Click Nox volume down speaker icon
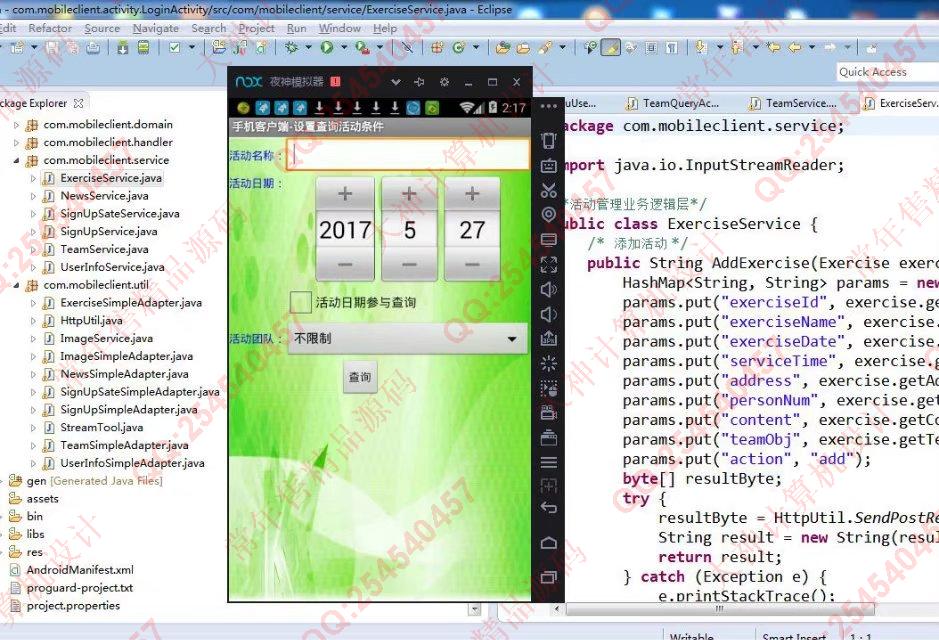The height and width of the screenshot is (640, 939). click(x=549, y=314)
